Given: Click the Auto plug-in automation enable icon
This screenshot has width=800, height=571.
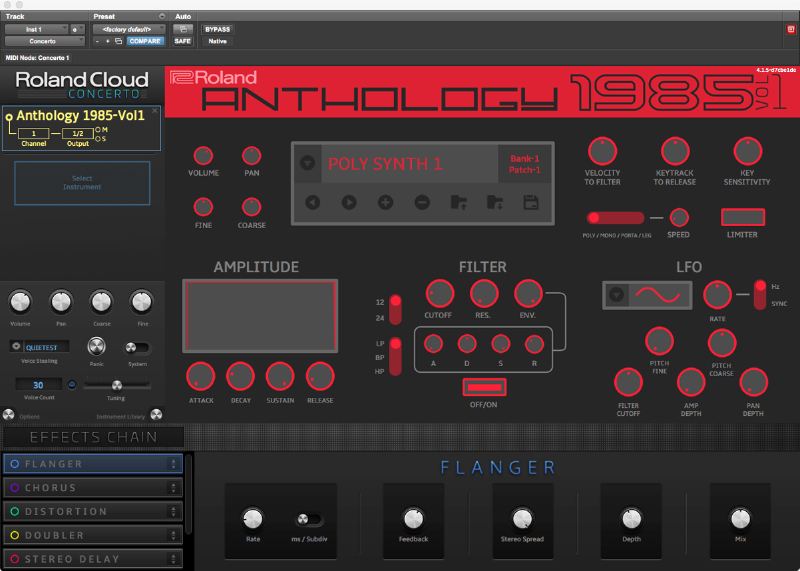Looking at the screenshot, I should [183, 29].
